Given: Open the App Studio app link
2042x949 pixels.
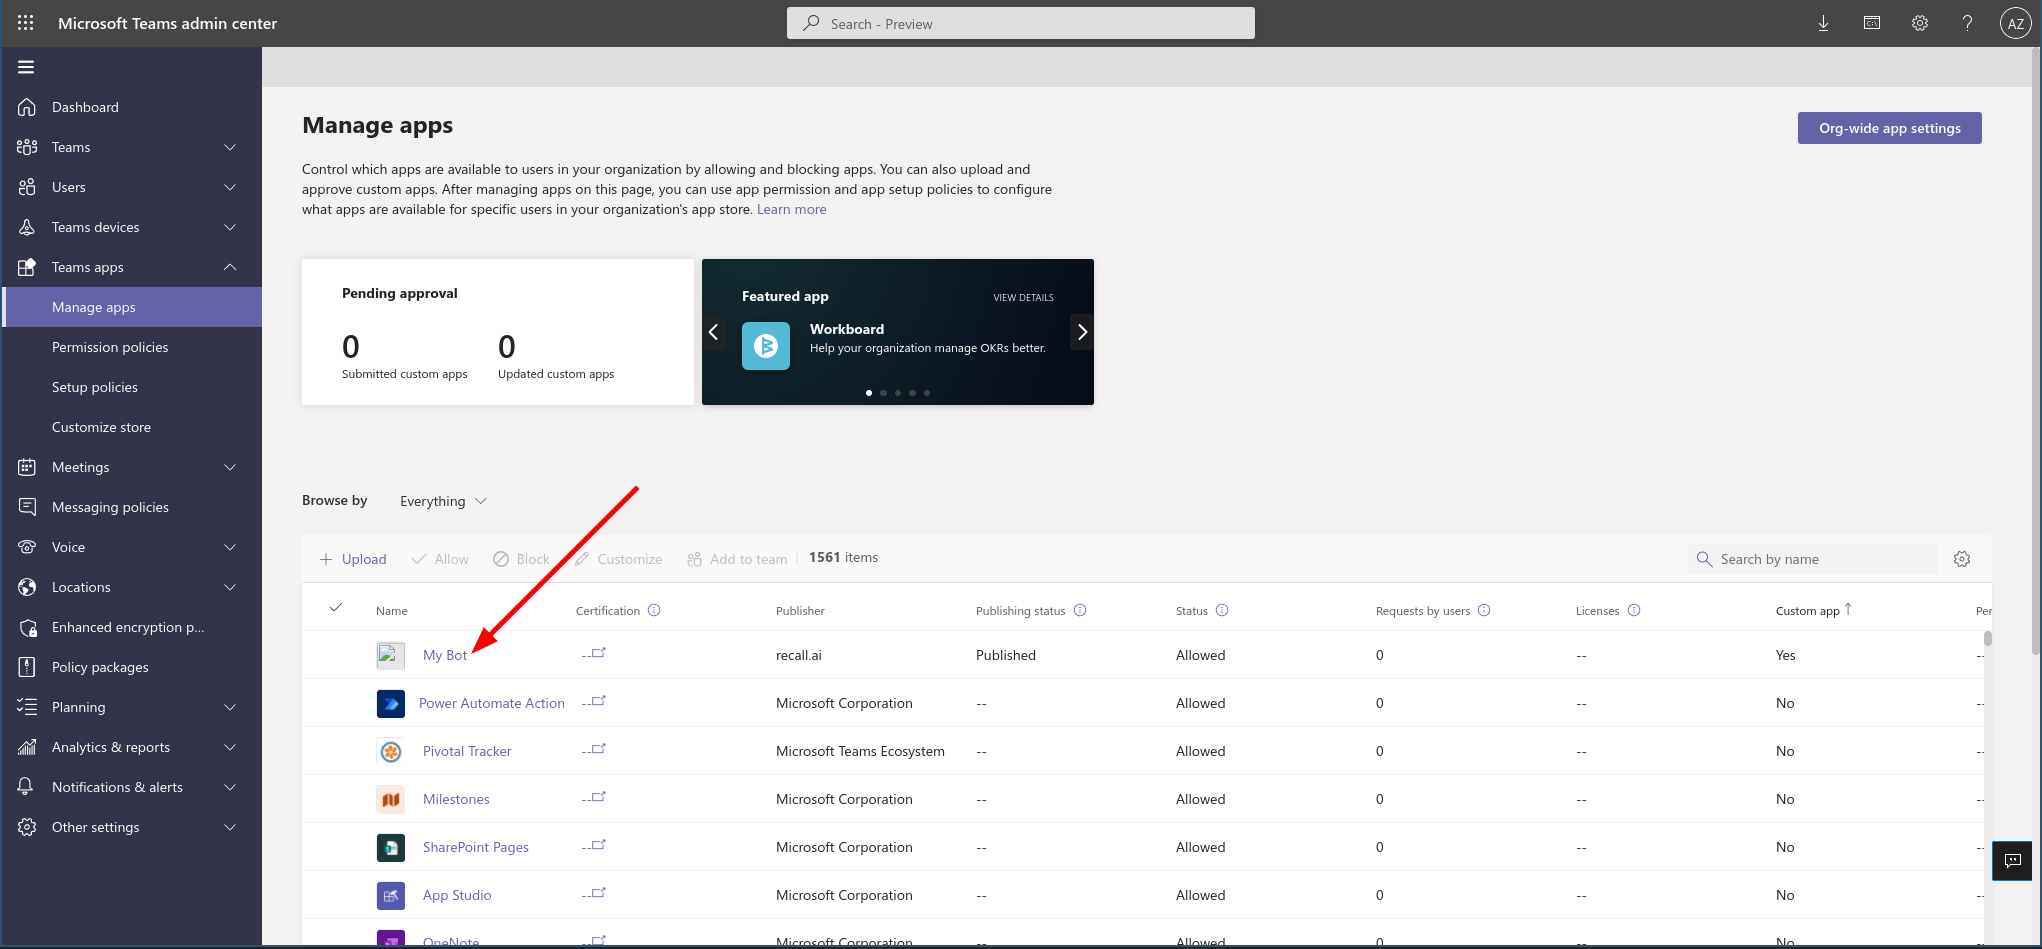Looking at the screenshot, I should 457,895.
